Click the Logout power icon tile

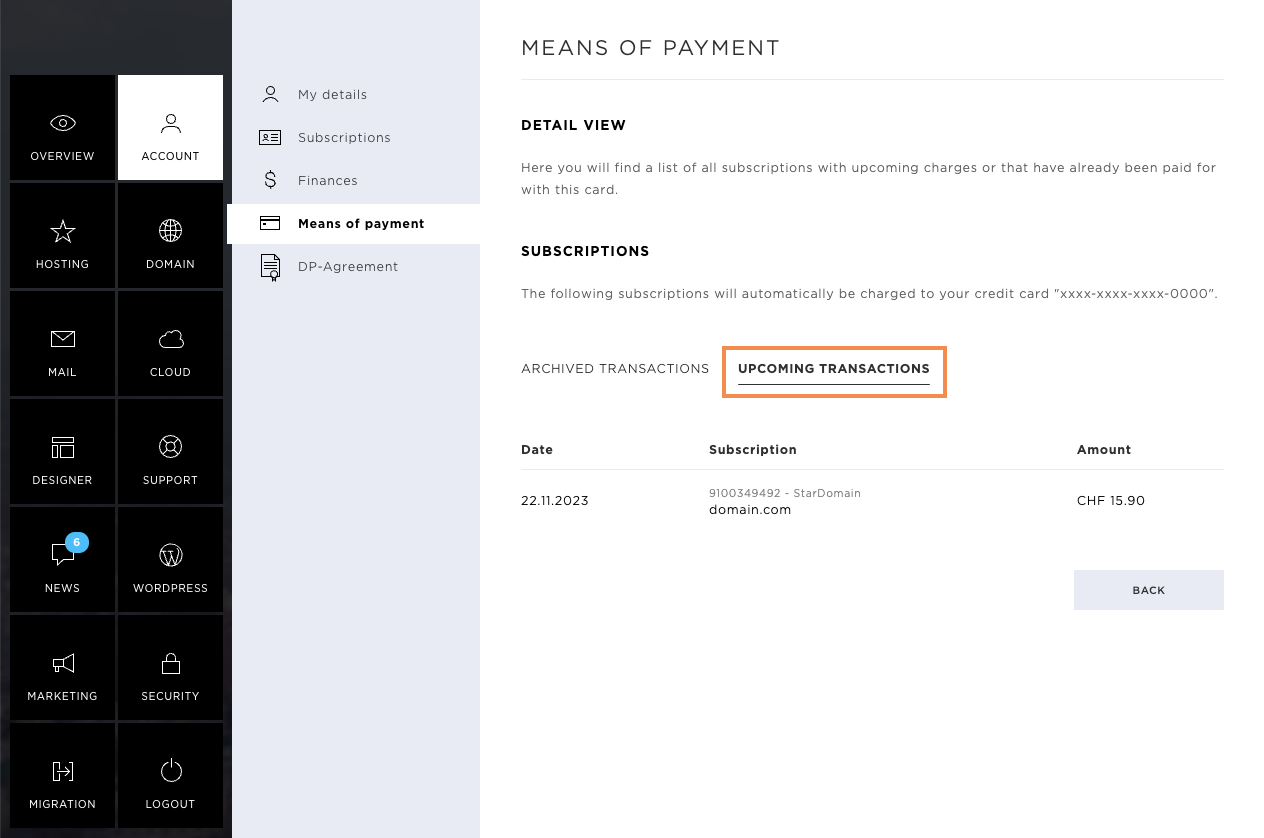(170, 776)
